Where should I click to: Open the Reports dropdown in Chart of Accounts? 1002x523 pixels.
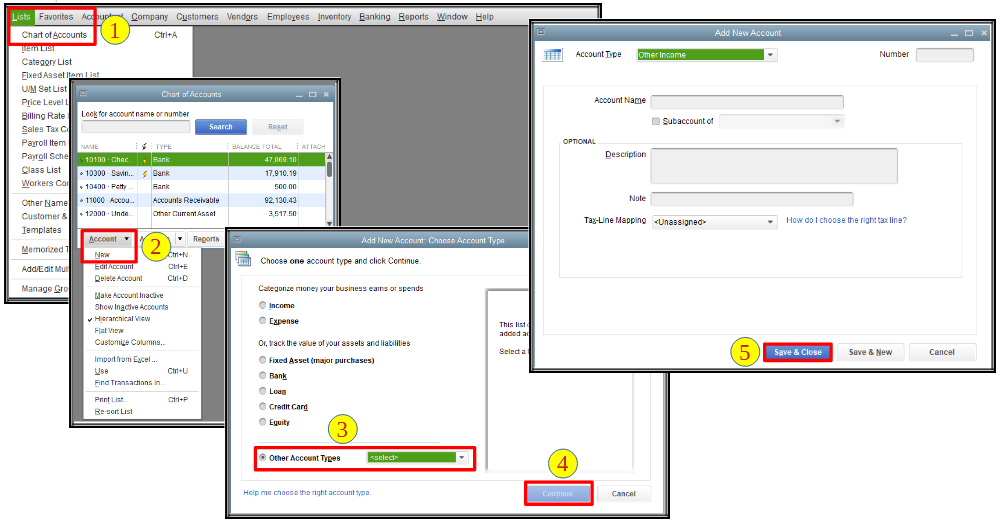[x=206, y=239]
